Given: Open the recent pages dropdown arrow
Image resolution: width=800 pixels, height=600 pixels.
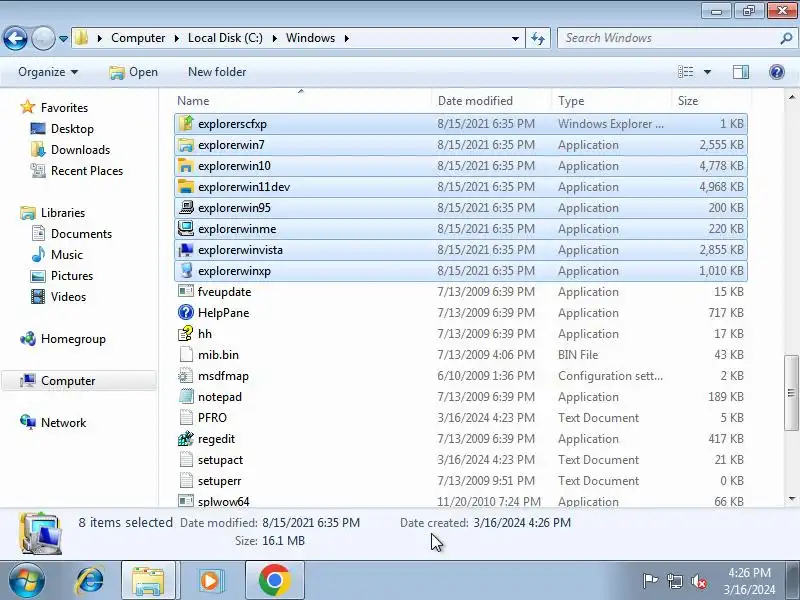Looking at the screenshot, I should 63,38.
